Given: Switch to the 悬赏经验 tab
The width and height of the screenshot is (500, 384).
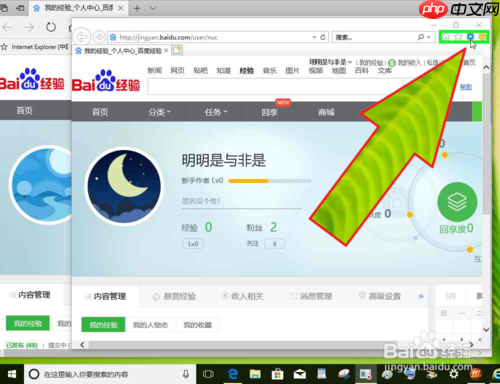Looking at the screenshot, I should [x=174, y=296].
